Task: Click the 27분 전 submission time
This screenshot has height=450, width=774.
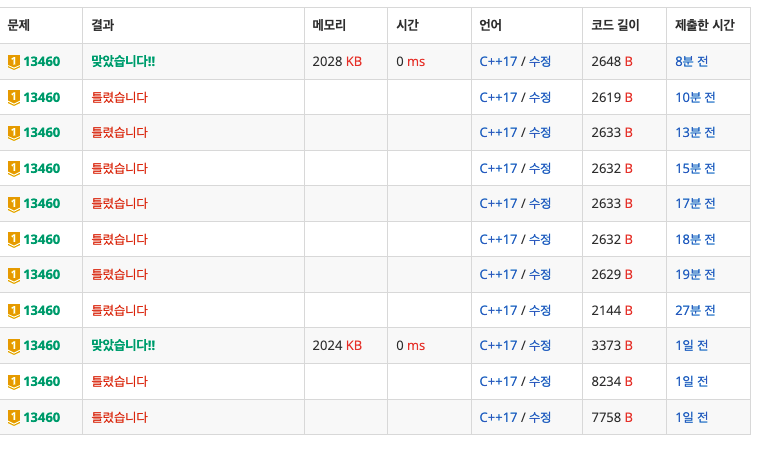Action: (695, 311)
